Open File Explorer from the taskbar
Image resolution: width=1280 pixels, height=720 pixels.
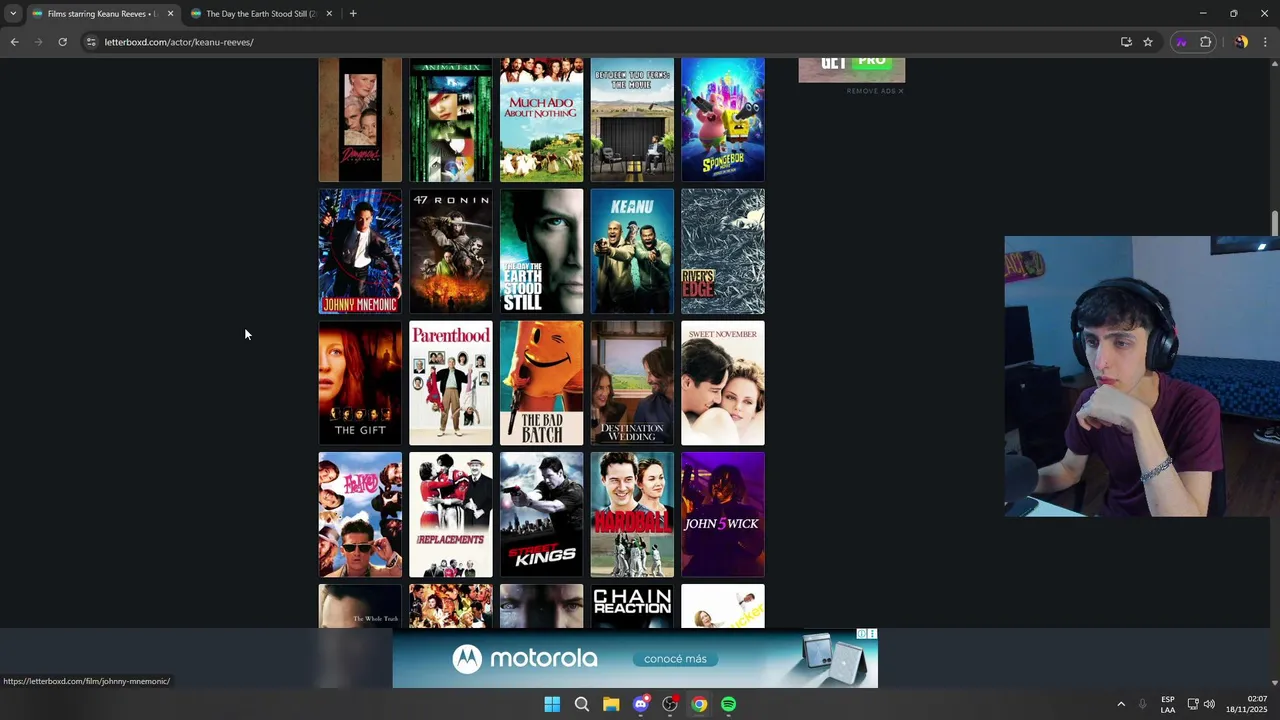(x=611, y=704)
